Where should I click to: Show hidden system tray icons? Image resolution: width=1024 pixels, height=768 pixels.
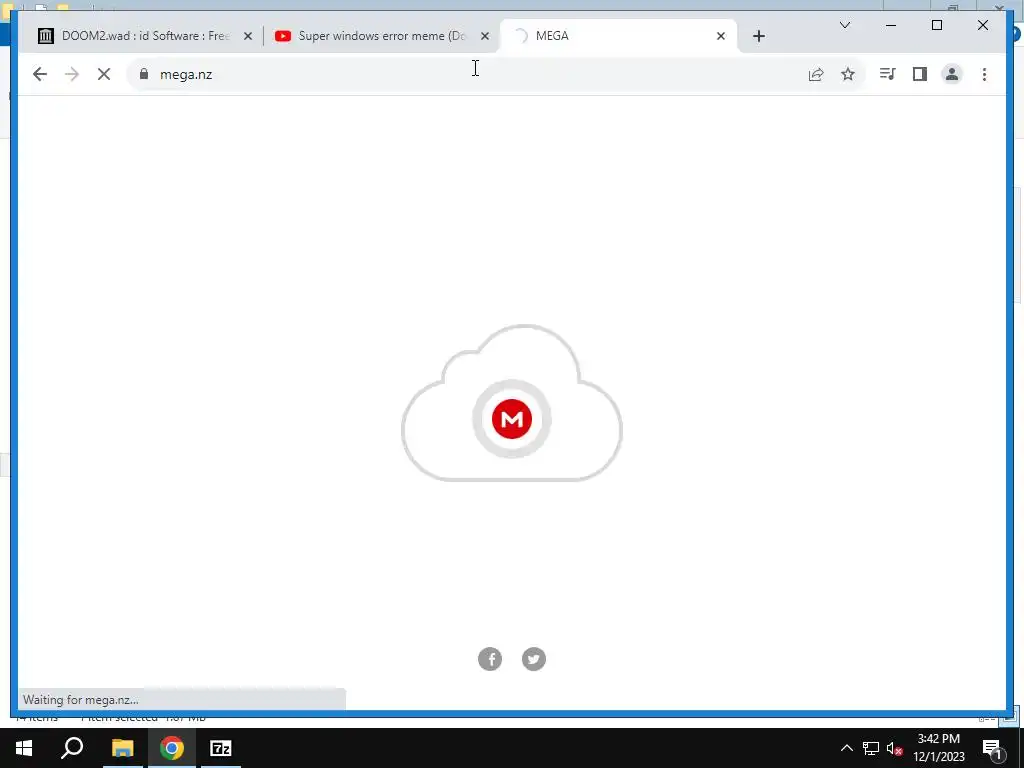click(846, 748)
